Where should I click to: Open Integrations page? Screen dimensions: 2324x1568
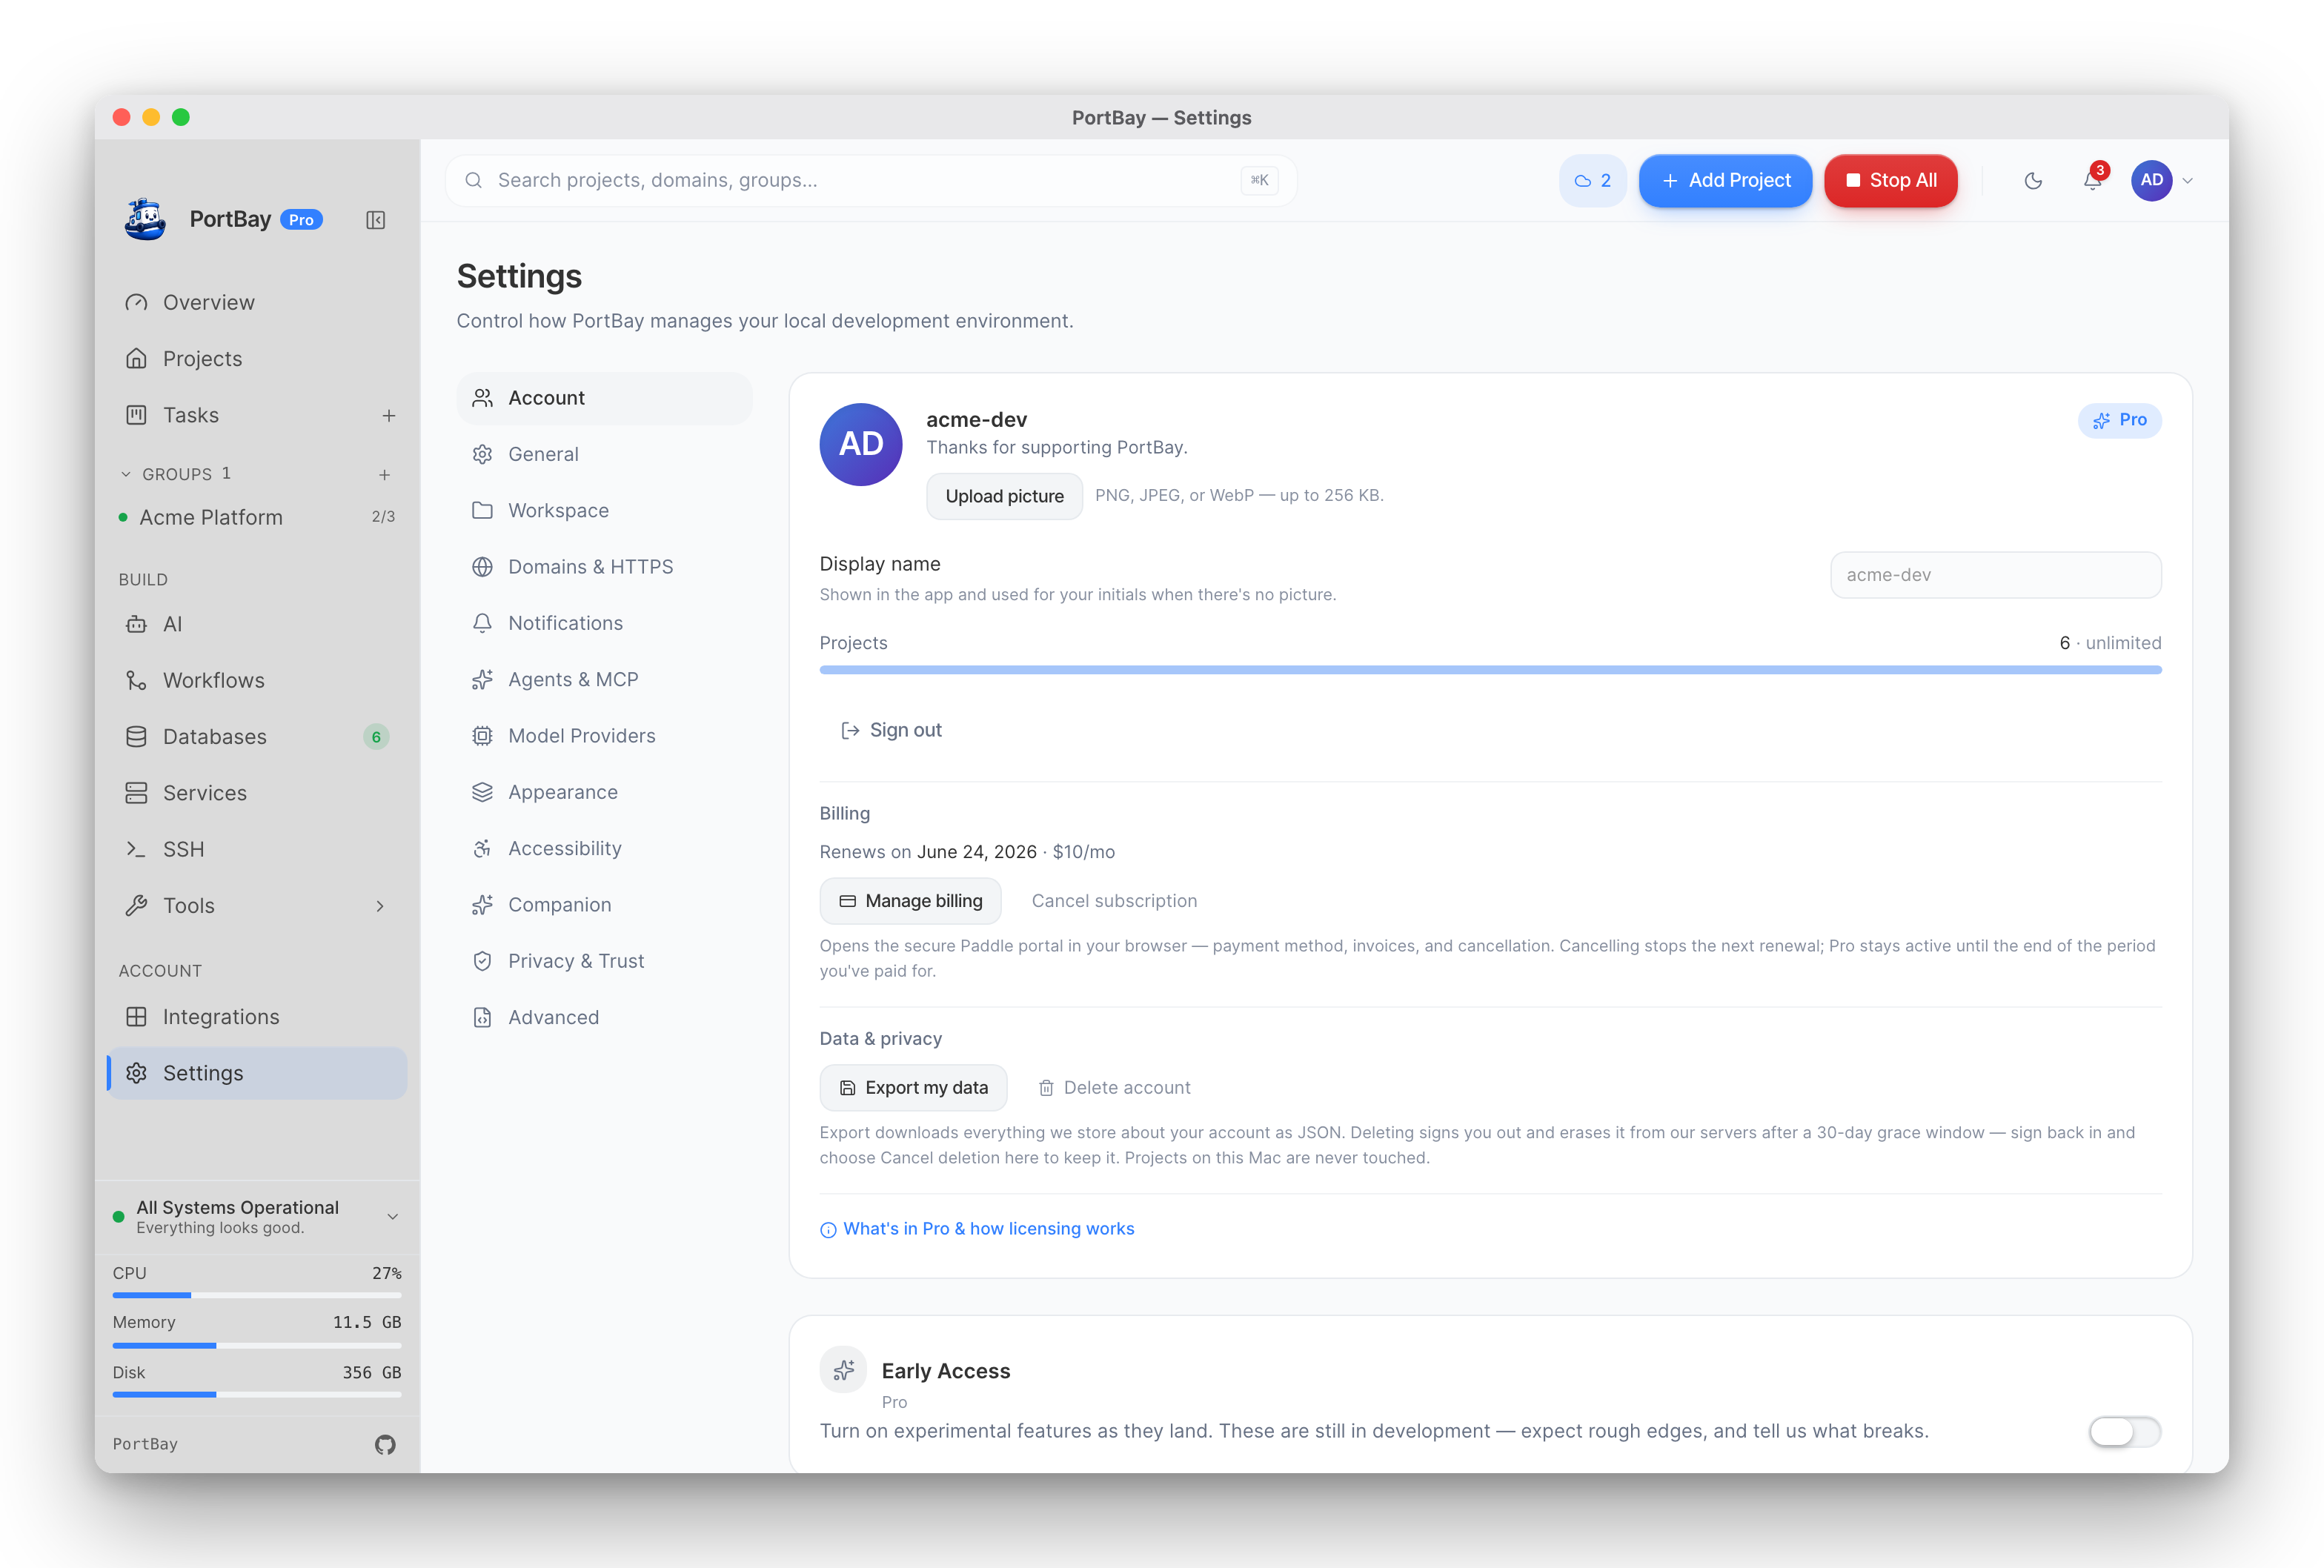point(257,1017)
